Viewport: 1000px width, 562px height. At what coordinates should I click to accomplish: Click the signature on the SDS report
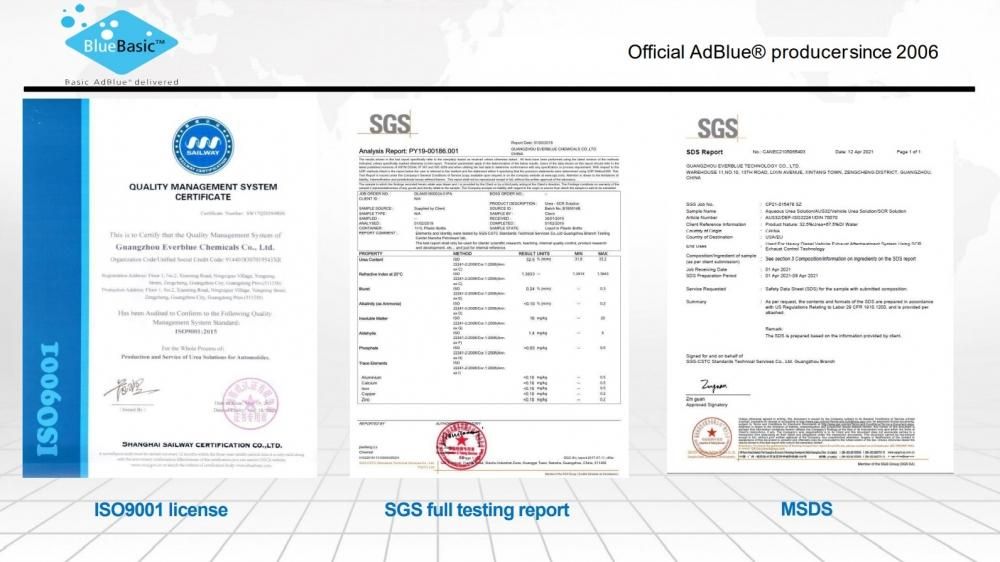click(712, 385)
